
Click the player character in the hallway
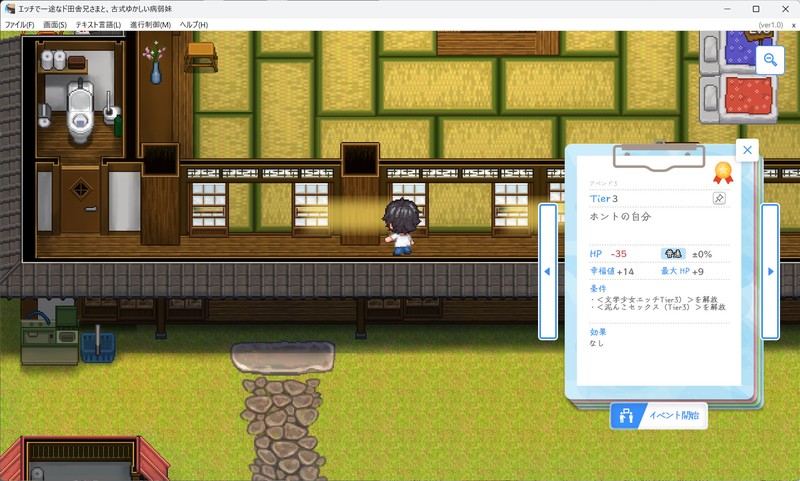point(401,225)
